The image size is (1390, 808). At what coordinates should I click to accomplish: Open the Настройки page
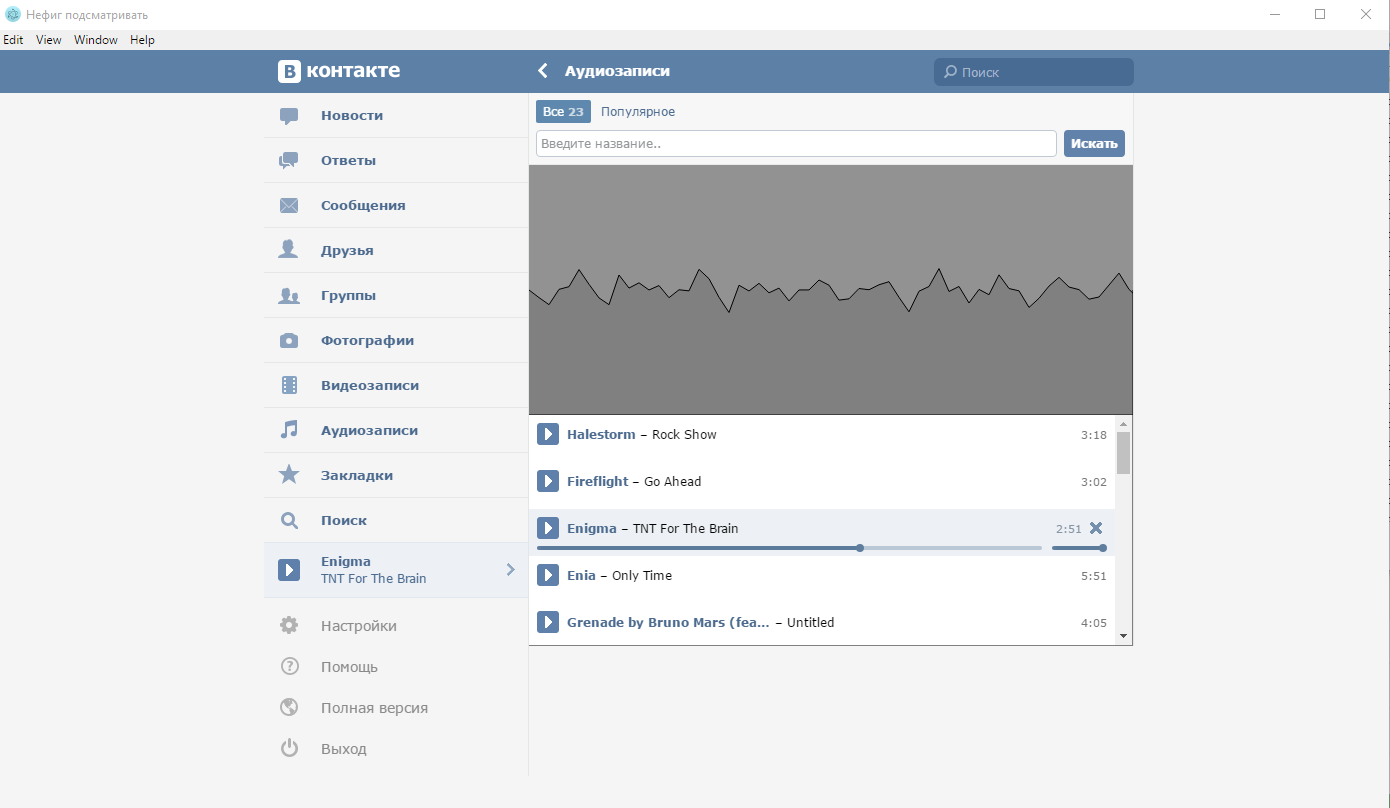point(396,626)
